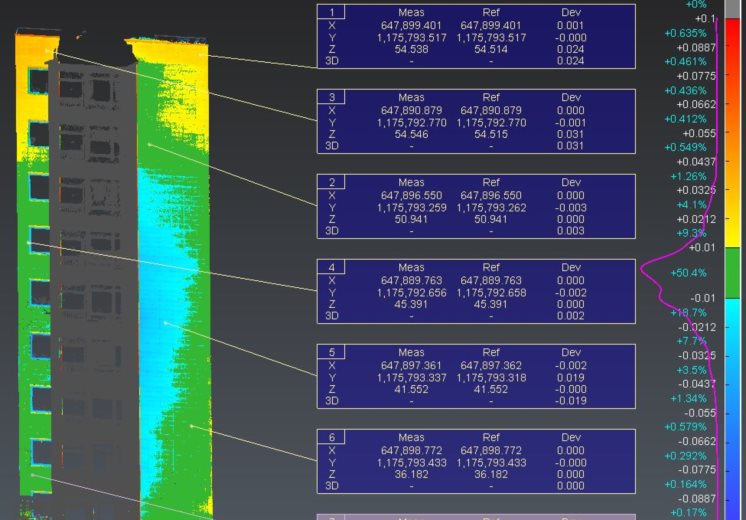746x520 pixels.
Task: Click the Dev header in annotation 1
Action: pyautogui.click(x=570, y=12)
